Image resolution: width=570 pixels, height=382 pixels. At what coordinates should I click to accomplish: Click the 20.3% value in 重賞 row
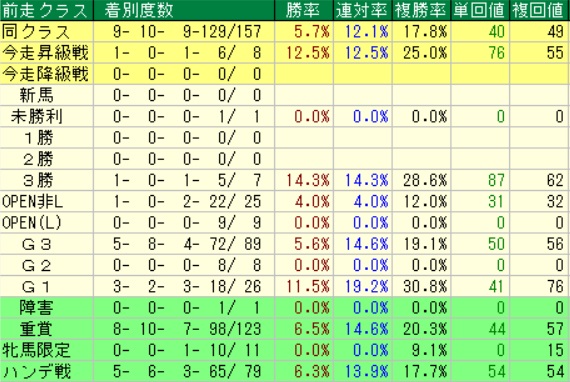[x=422, y=329]
